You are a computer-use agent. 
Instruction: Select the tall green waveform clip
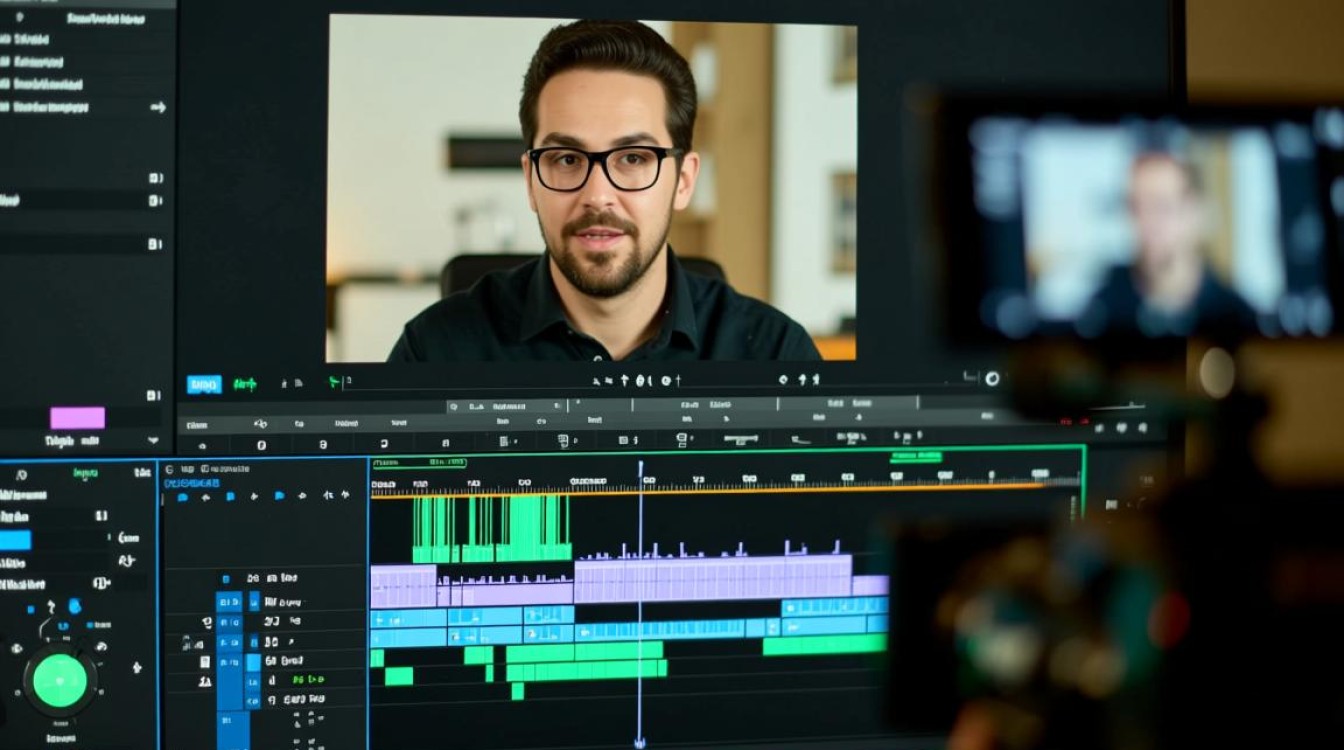[x=491, y=528]
